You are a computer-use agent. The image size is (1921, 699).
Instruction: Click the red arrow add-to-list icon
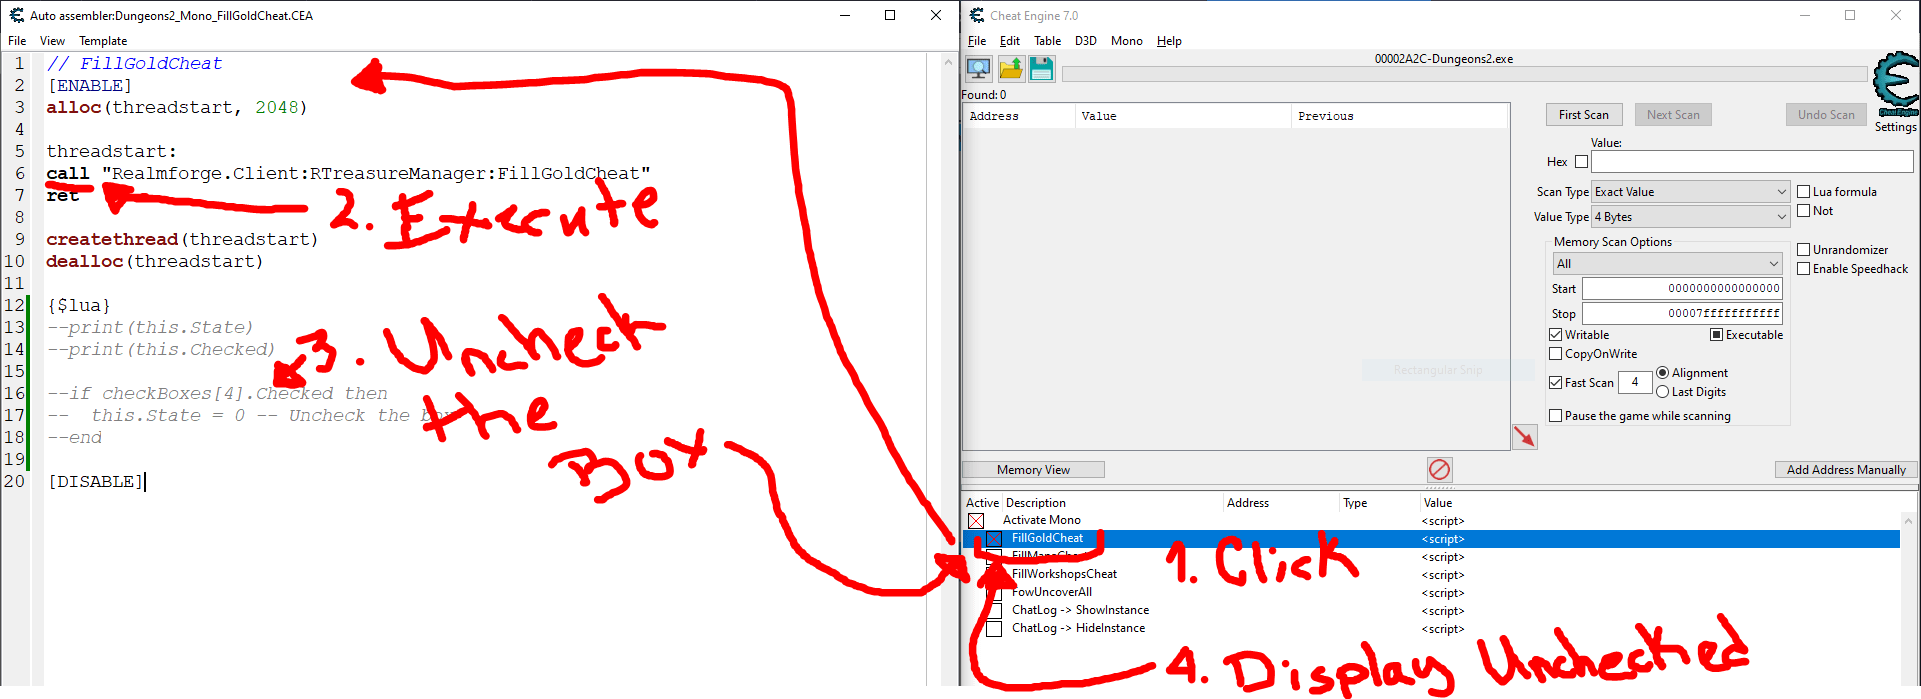(1524, 437)
